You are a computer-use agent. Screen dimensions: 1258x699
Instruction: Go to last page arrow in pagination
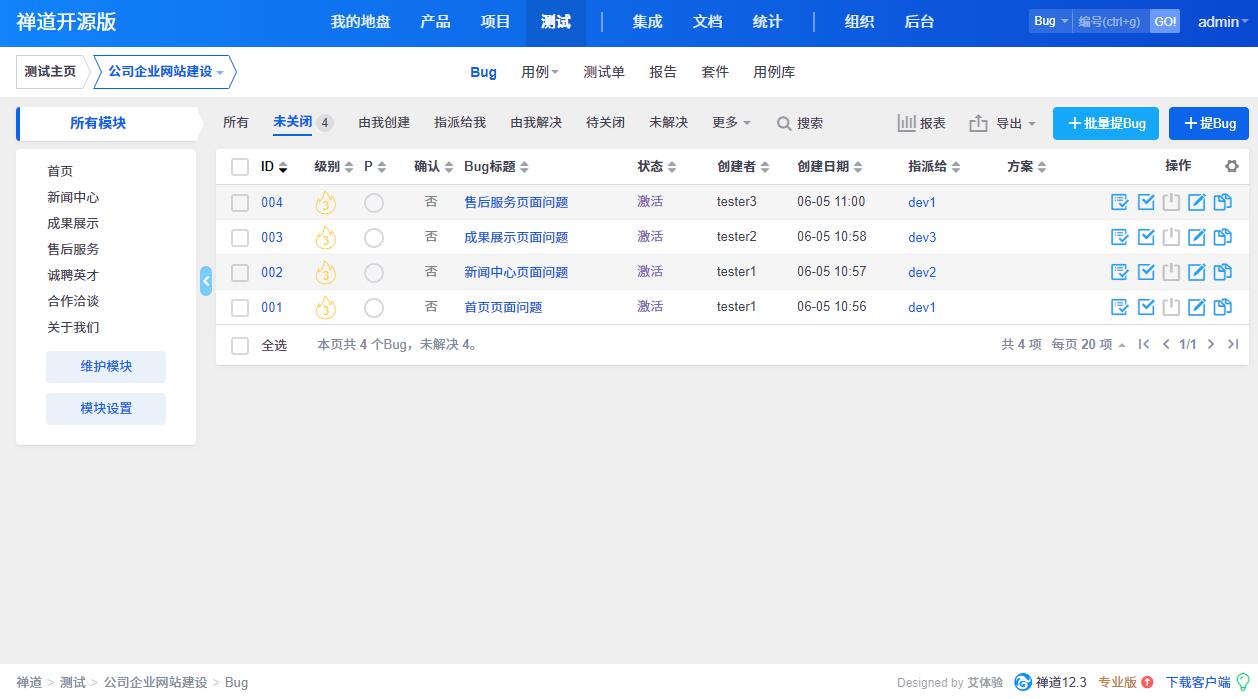(x=1233, y=344)
